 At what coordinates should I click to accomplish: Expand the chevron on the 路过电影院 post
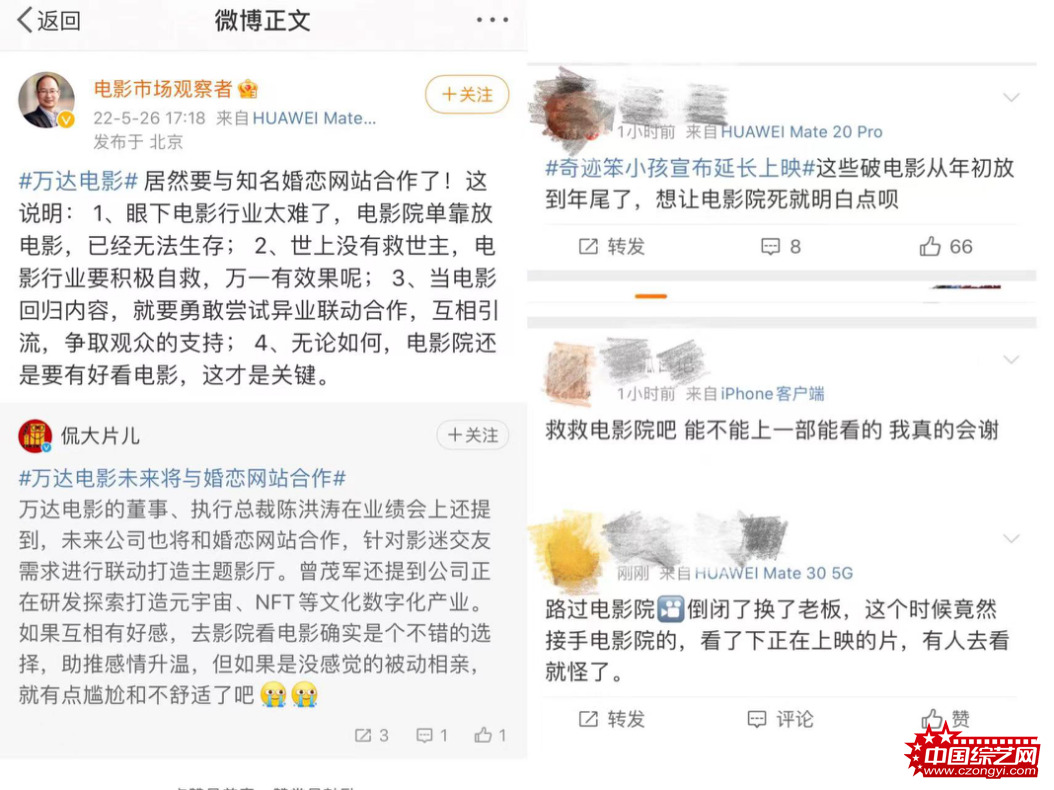click(x=1011, y=539)
